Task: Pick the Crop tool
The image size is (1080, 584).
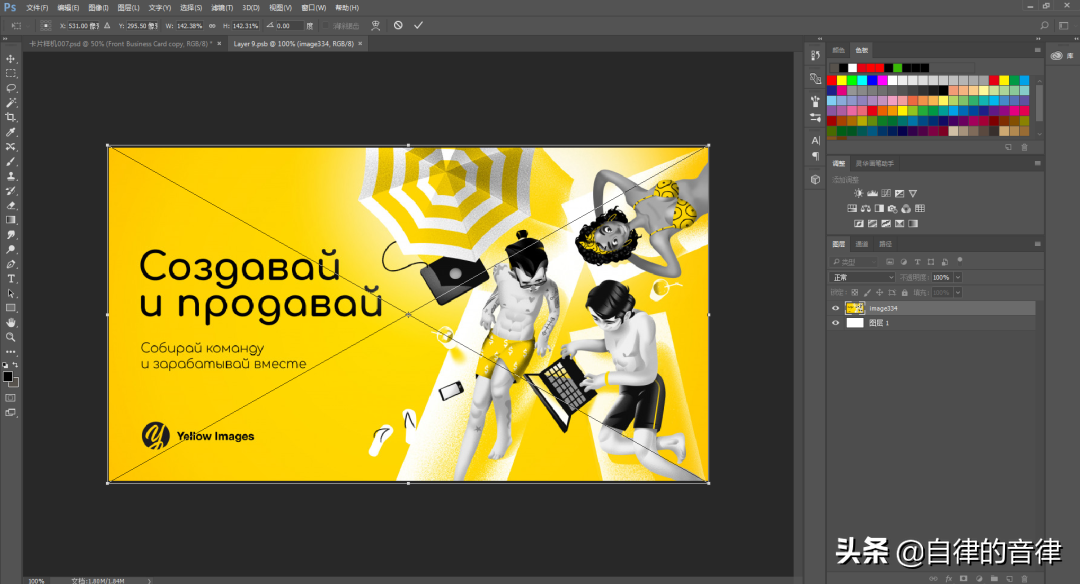Action: click(x=11, y=117)
